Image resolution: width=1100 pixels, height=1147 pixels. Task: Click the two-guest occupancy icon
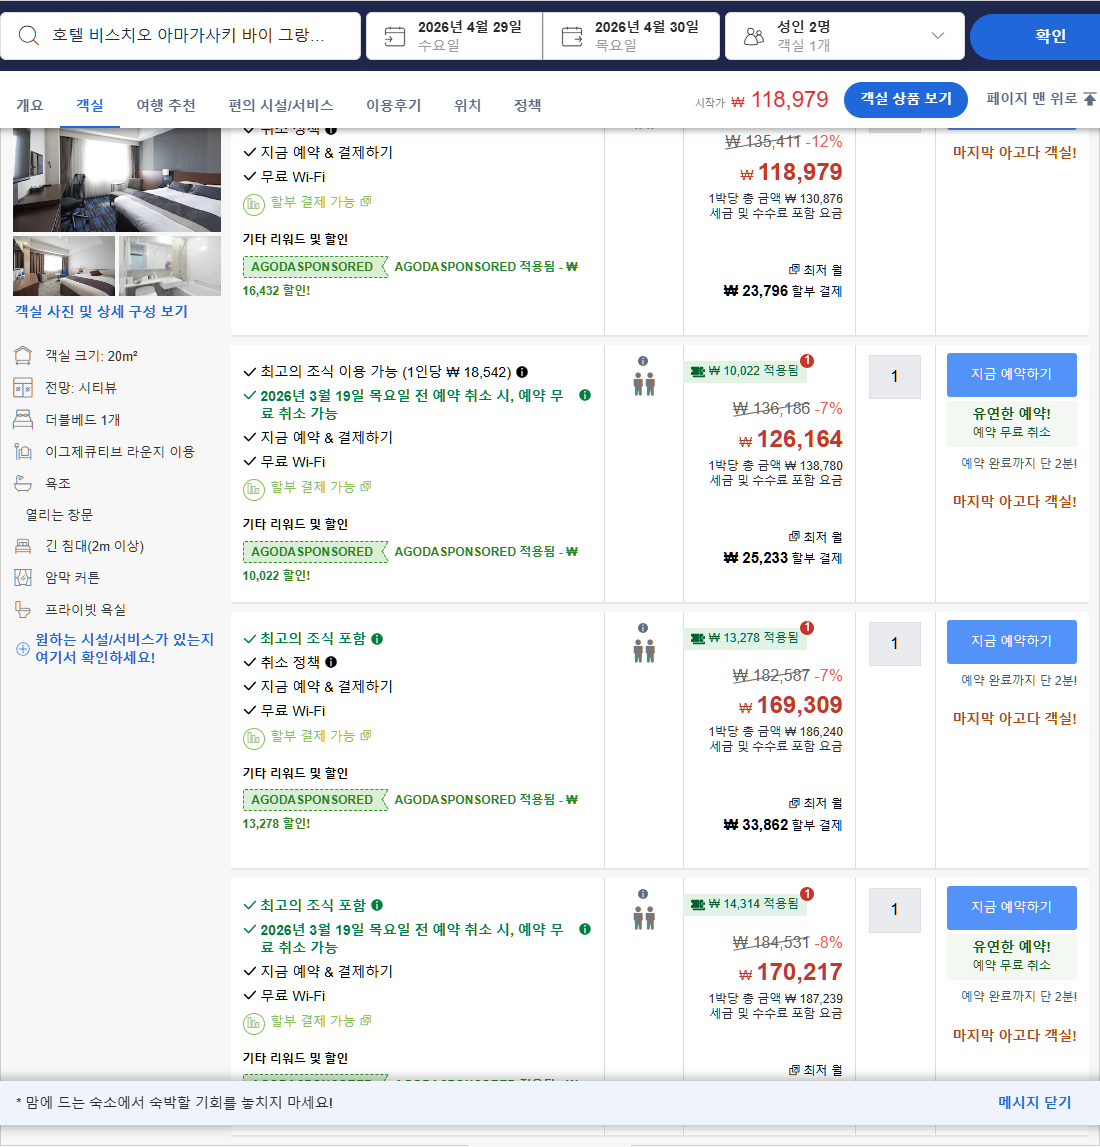pyautogui.click(x=643, y=382)
